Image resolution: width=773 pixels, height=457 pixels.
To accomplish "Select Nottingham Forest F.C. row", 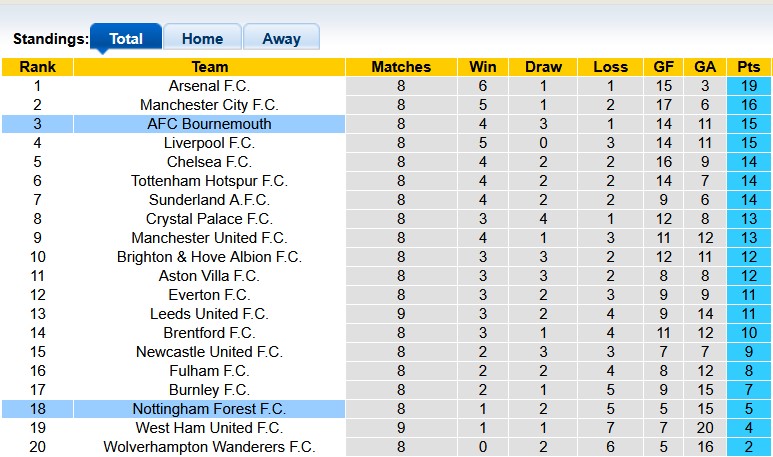I will 209,409.
